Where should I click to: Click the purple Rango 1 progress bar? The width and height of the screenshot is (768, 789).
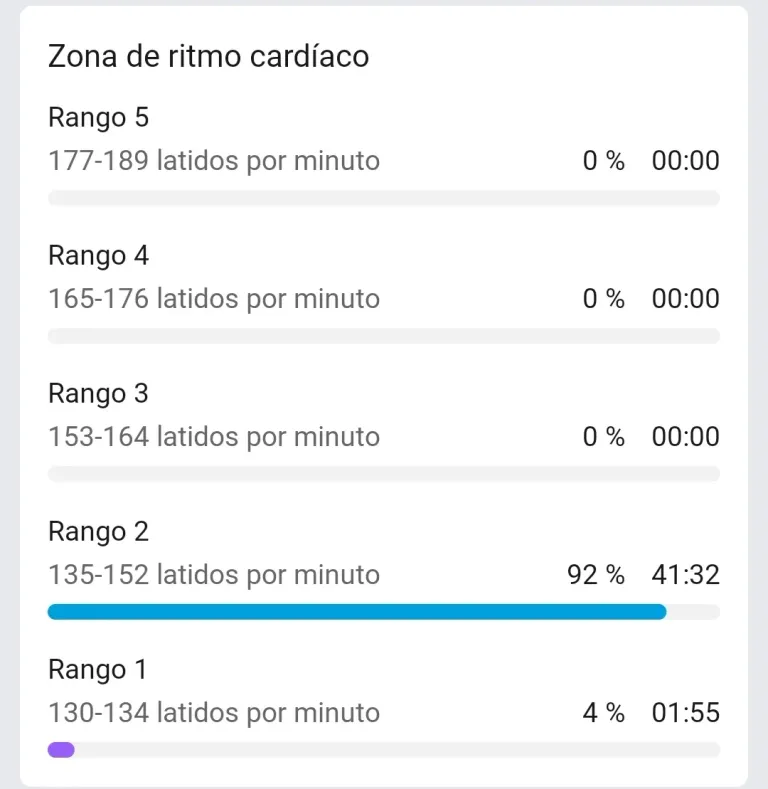(61, 749)
